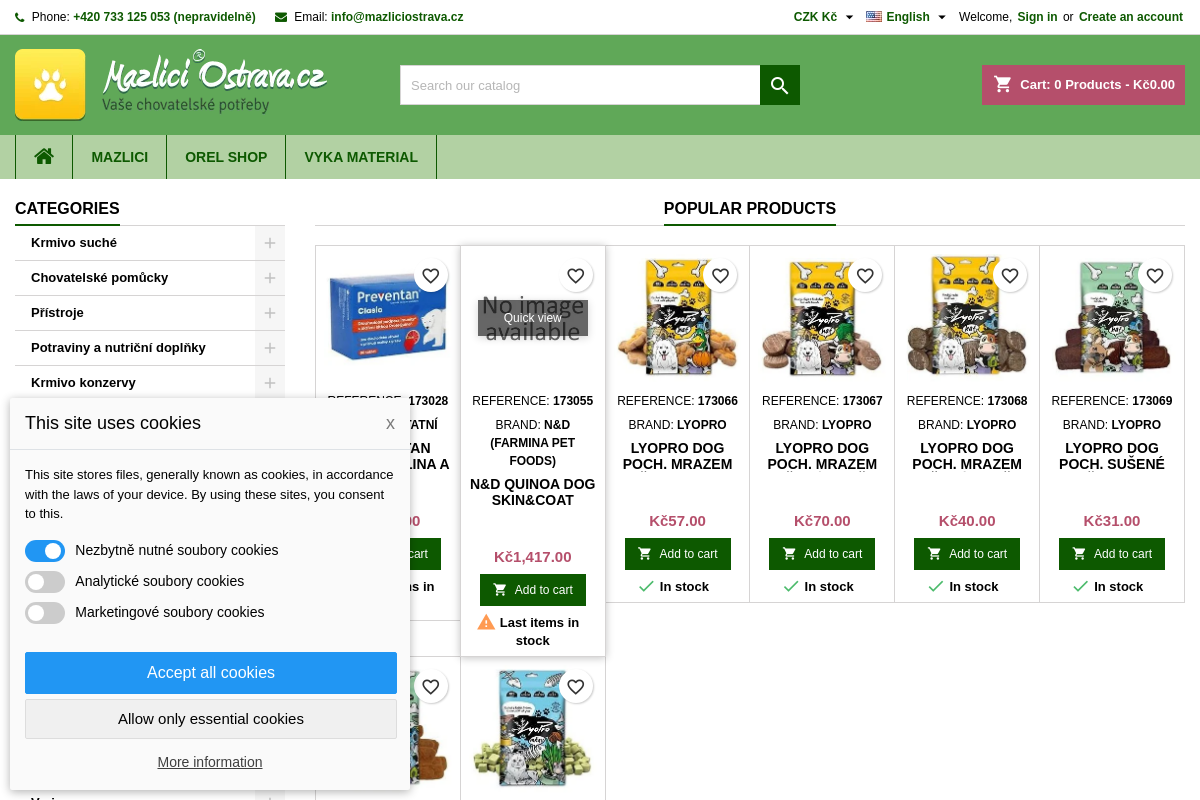The height and width of the screenshot is (800, 1200).
Task: Open the English language dropdown
Action: (x=906, y=17)
